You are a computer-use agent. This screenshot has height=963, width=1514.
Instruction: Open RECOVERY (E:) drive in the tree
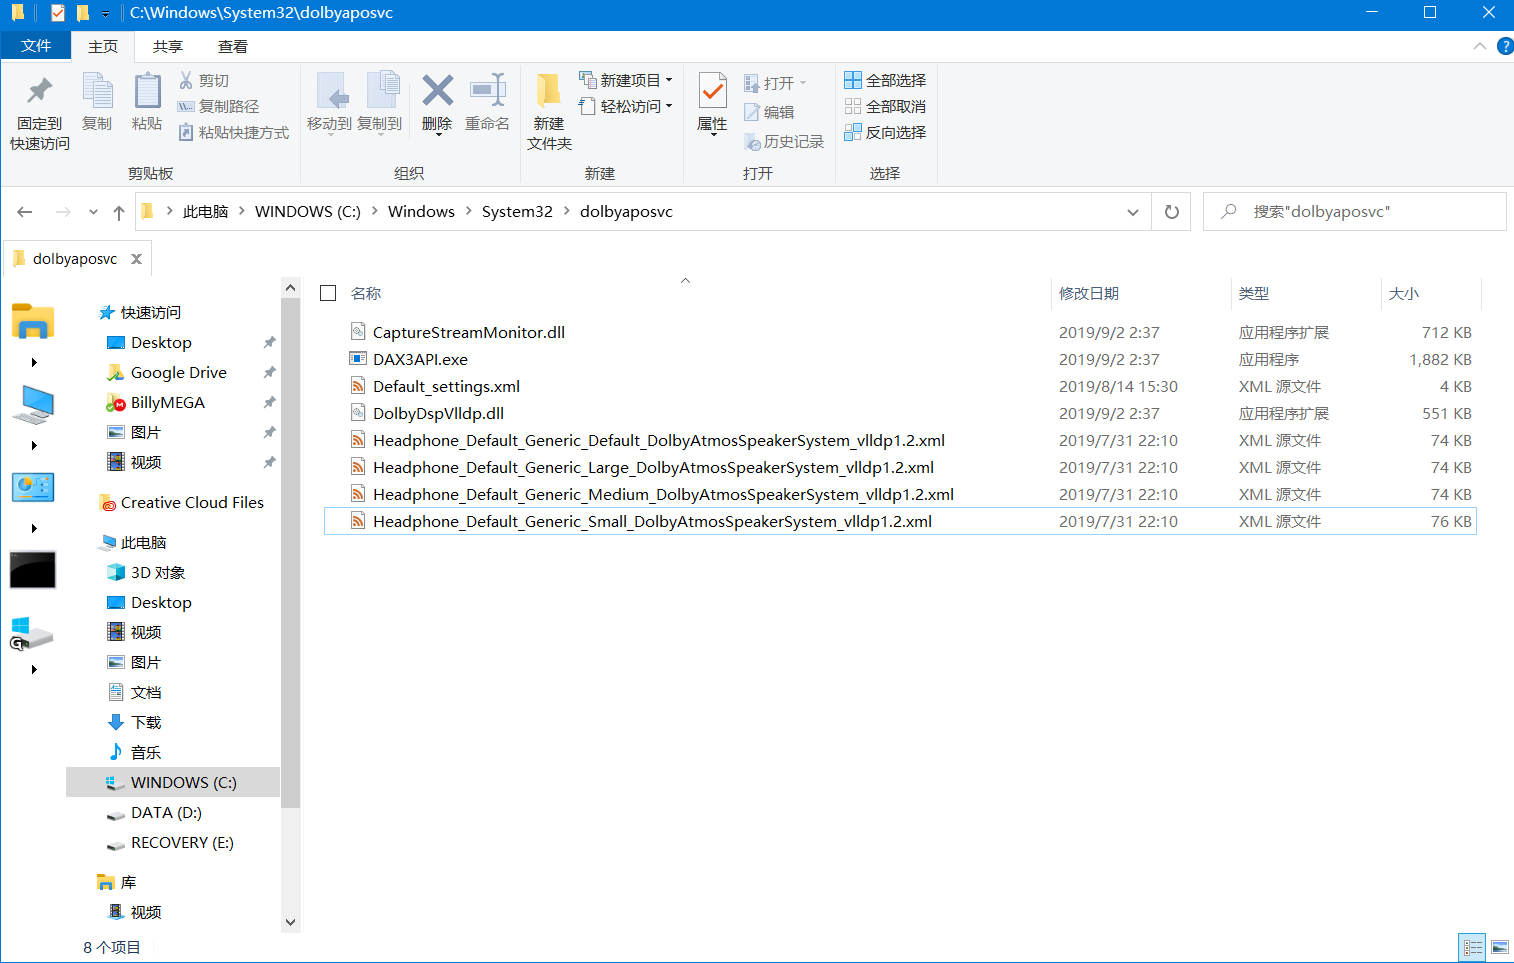182,843
